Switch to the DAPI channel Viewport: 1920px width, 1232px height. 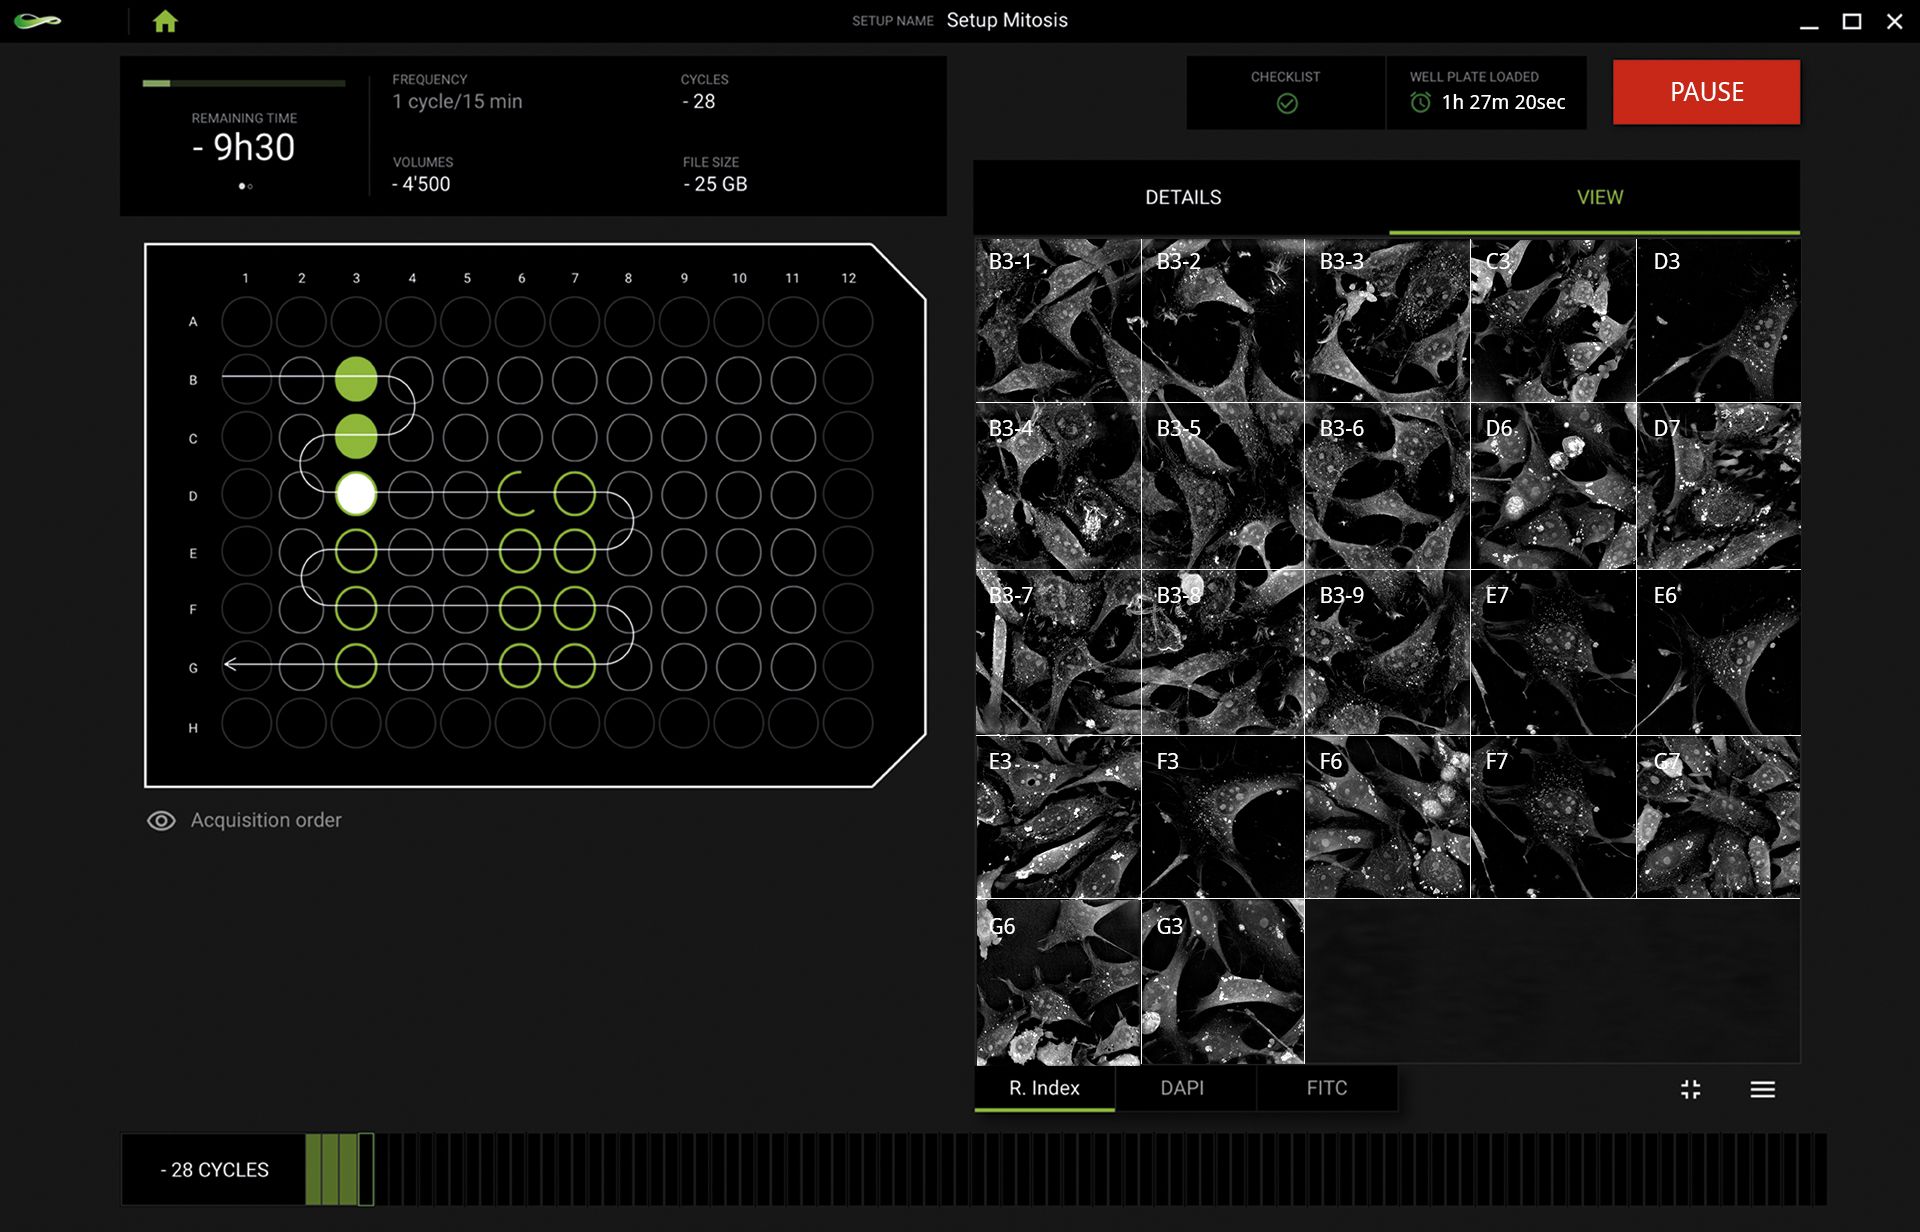[1183, 1088]
